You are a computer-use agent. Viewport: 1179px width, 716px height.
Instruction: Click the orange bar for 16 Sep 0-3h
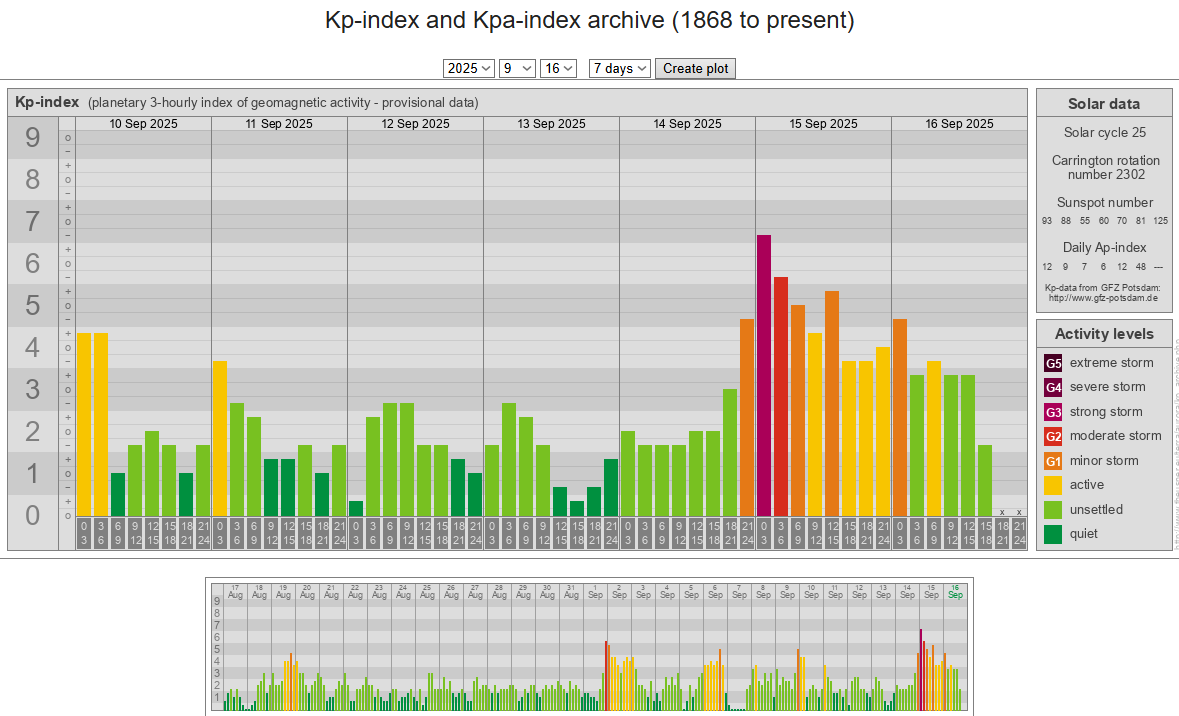[900, 417]
